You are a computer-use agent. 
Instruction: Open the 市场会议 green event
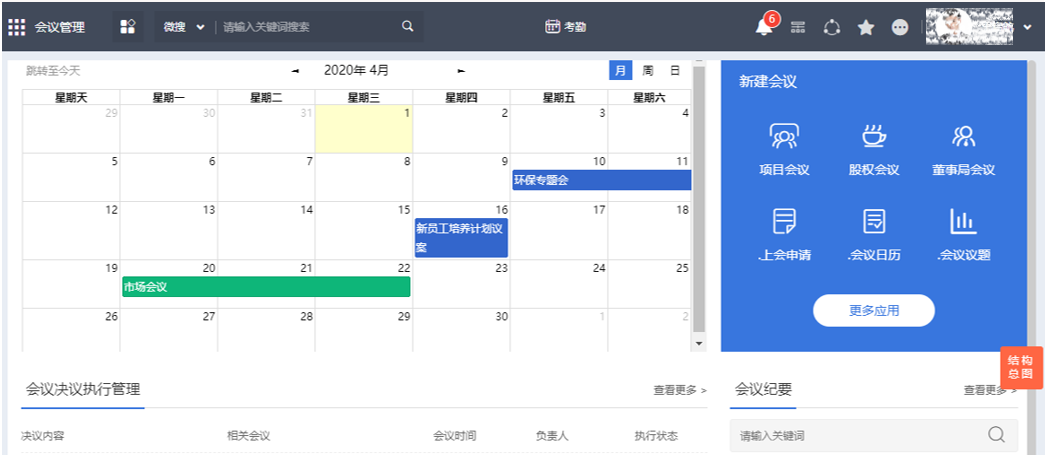[266, 287]
